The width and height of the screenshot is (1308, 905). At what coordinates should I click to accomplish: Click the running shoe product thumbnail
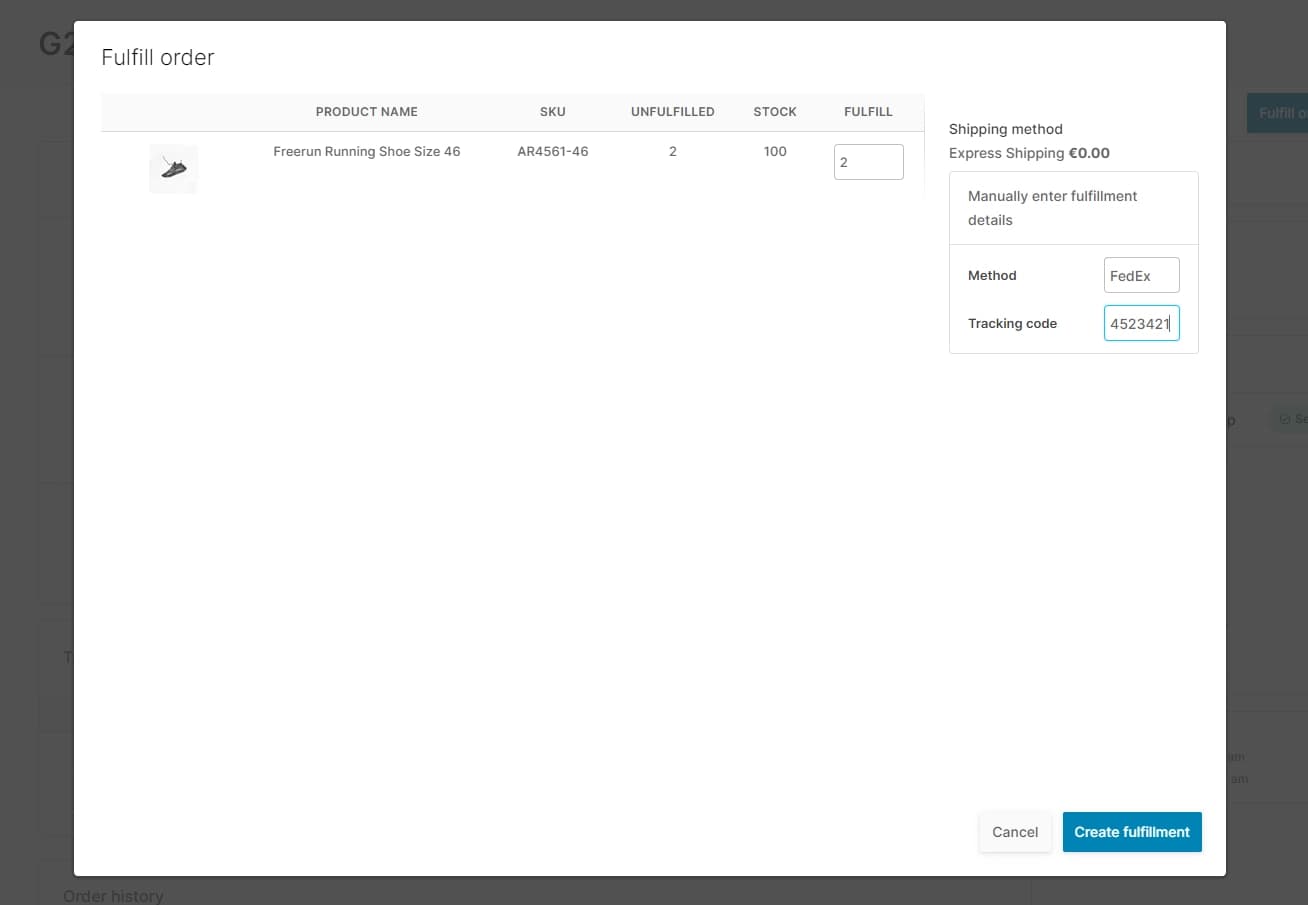click(x=173, y=168)
